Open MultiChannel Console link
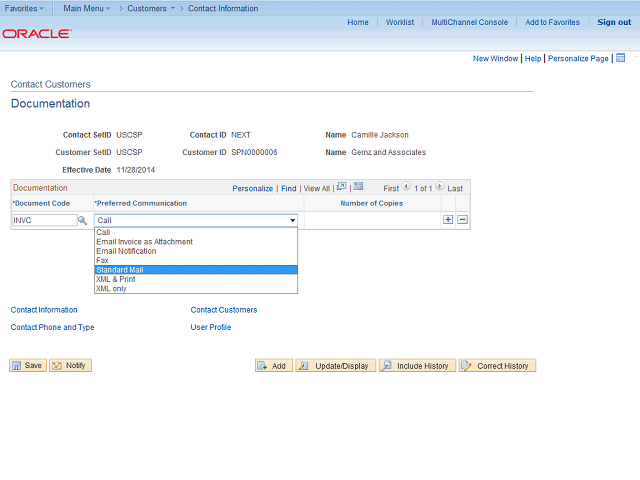The height and width of the screenshot is (480, 640). (469, 22)
